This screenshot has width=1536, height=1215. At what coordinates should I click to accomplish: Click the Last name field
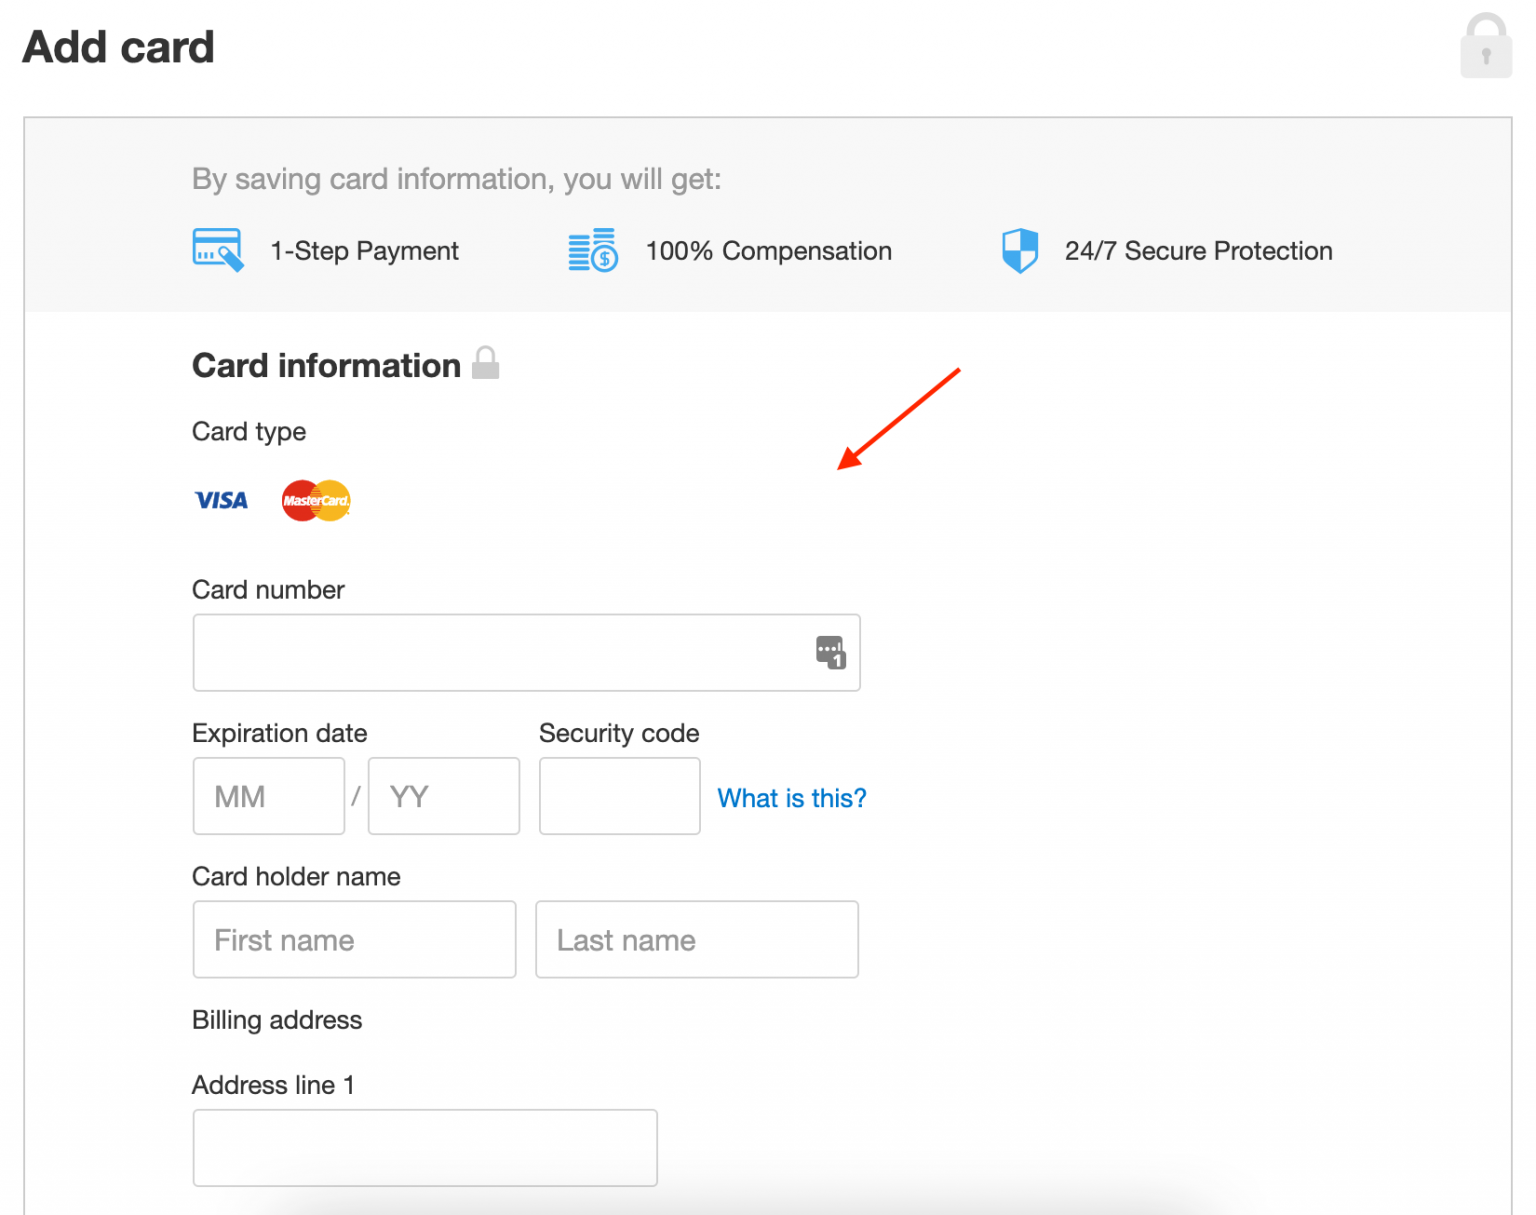(697, 939)
